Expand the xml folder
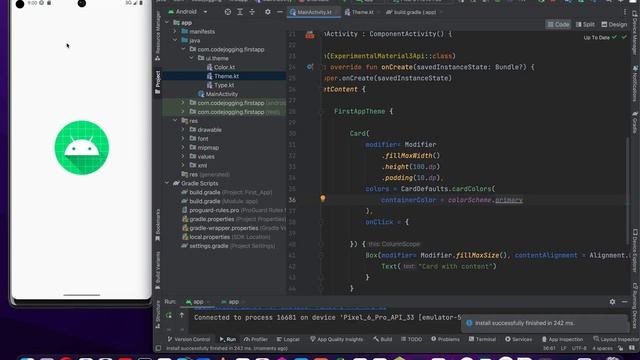Viewport: 640px width, 360px height. [183, 166]
